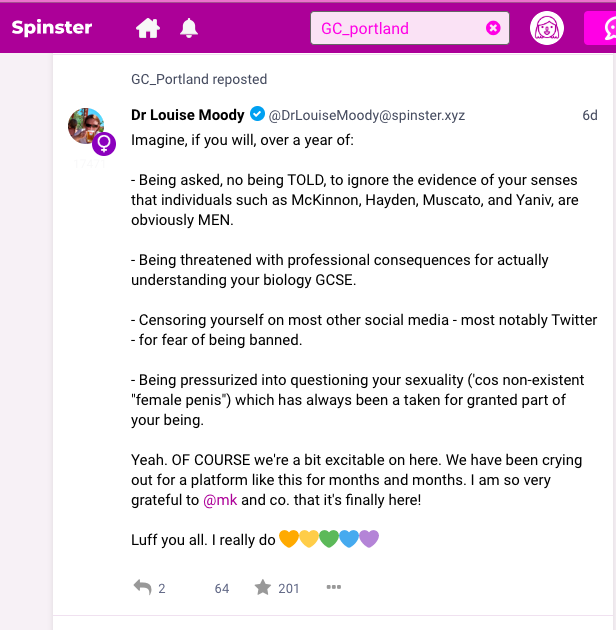Open the 6d timestamp of the post
The height and width of the screenshot is (630, 616).
tap(589, 115)
